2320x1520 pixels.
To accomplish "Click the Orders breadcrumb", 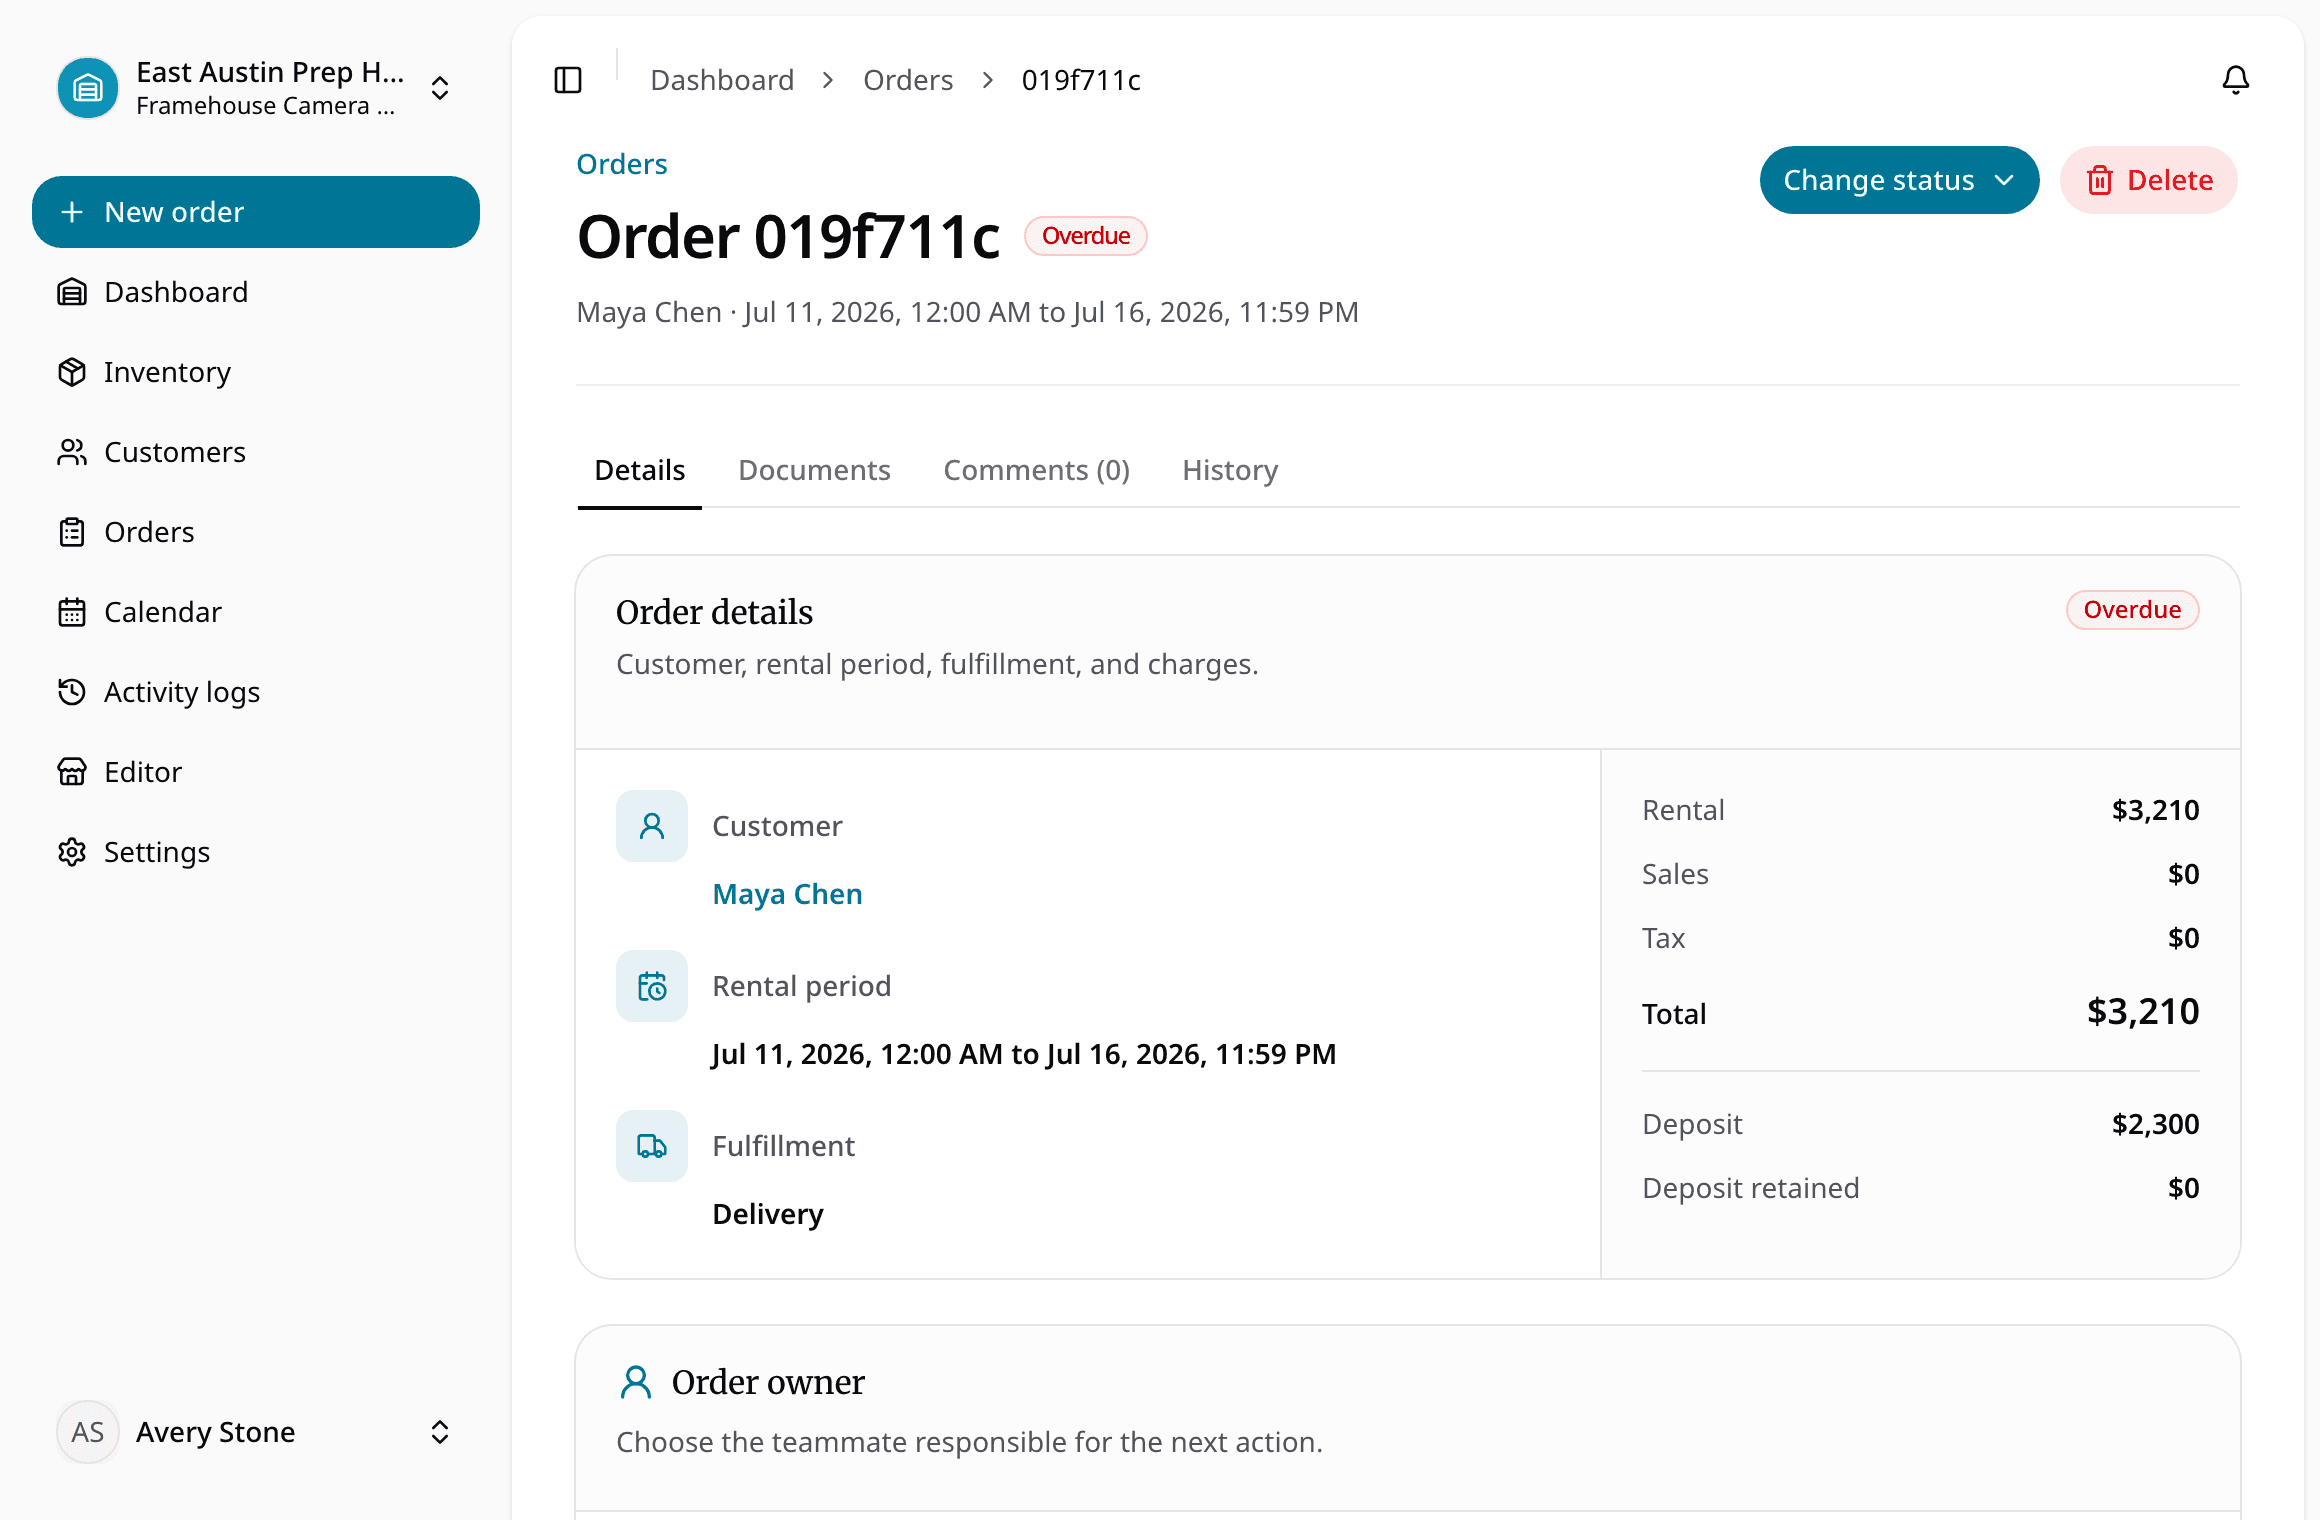I will (908, 80).
